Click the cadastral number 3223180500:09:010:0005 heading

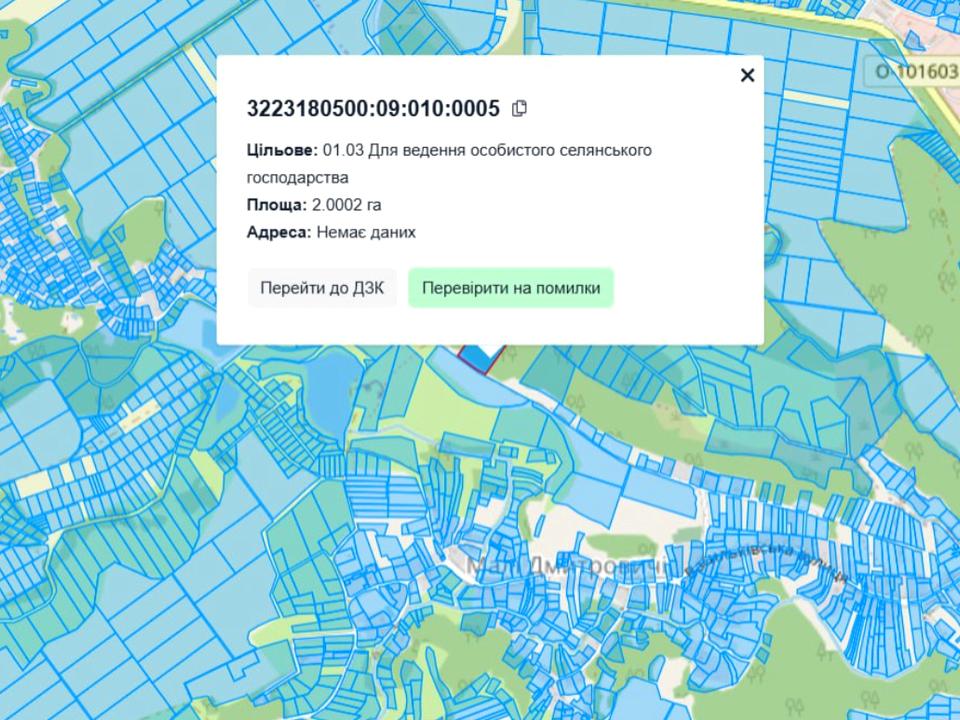(373, 108)
